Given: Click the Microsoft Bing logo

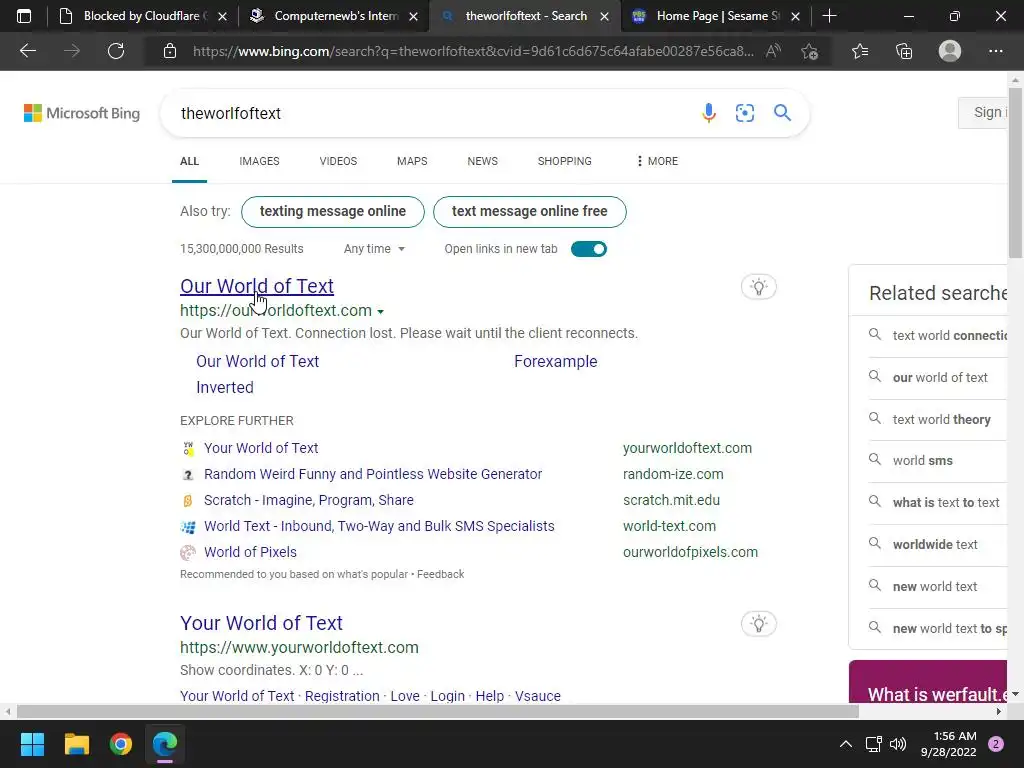Looking at the screenshot, I should 82,113.
